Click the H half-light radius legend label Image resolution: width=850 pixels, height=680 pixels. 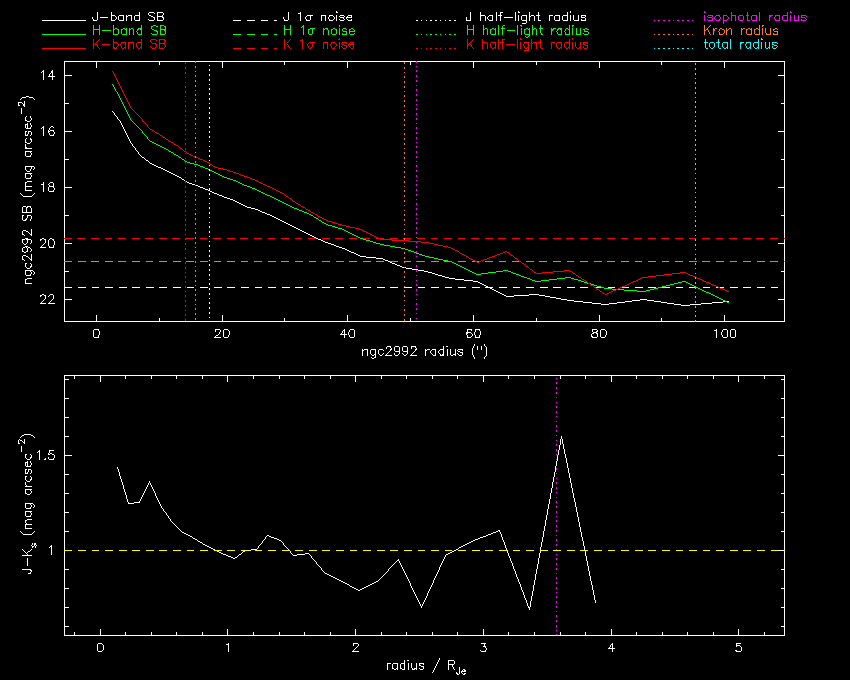click(526, 32)
